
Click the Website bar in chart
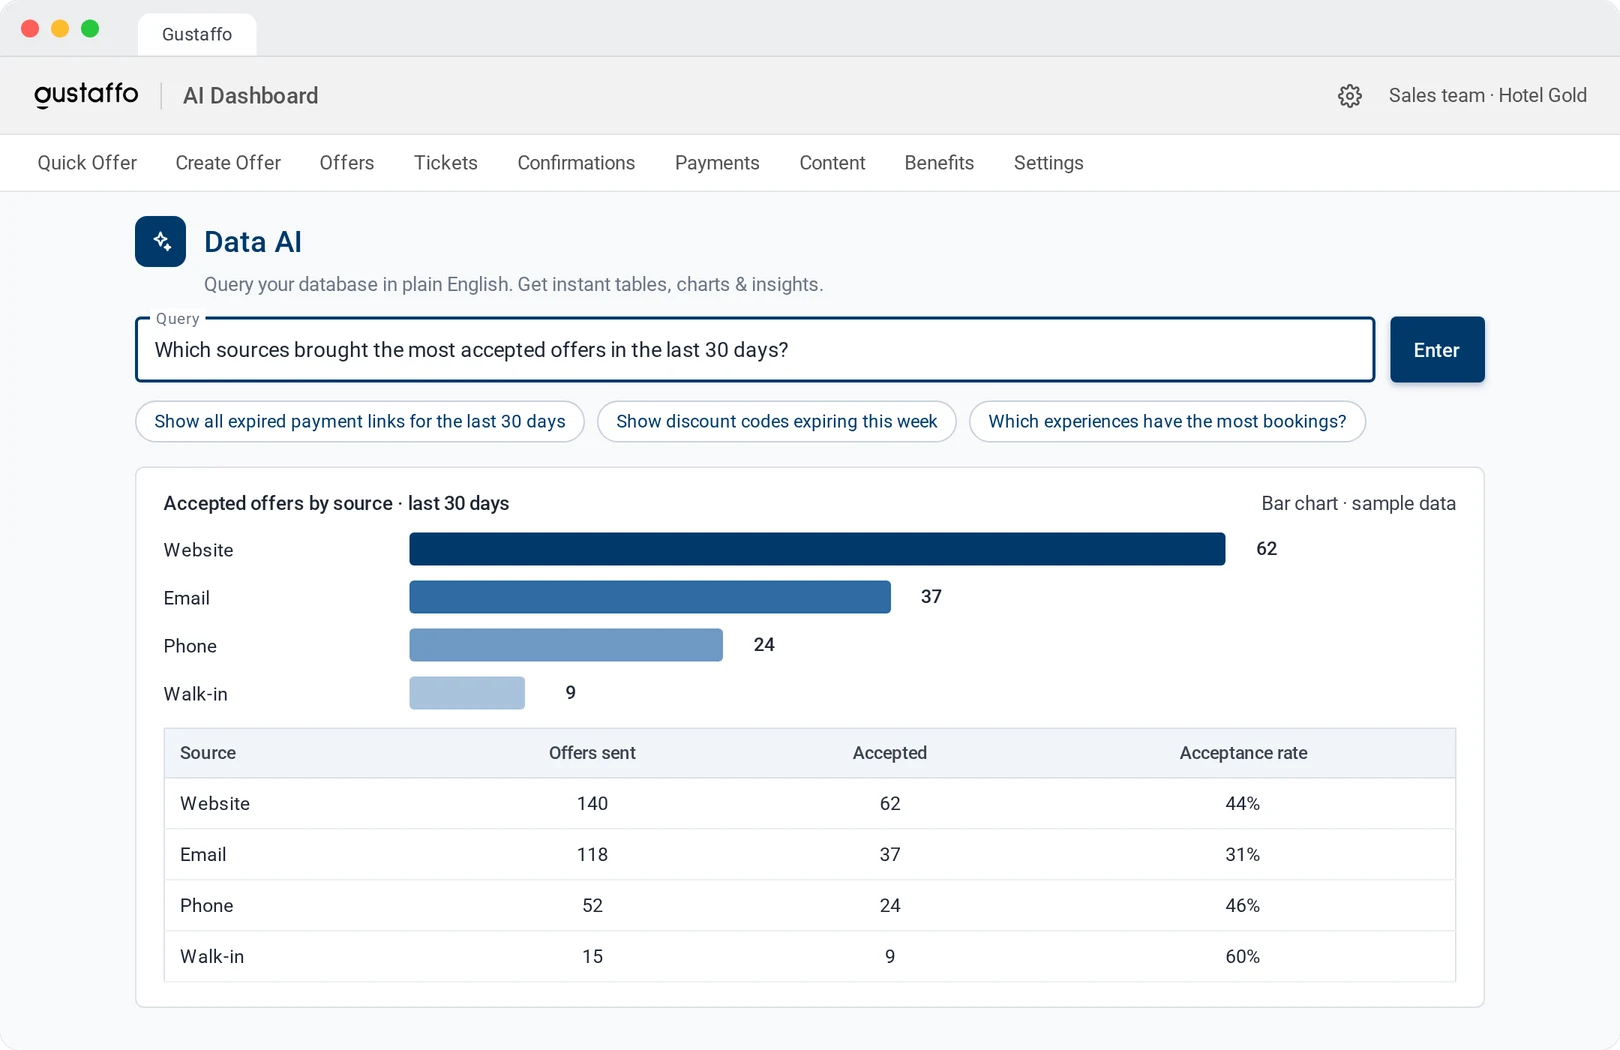[817, 549]
